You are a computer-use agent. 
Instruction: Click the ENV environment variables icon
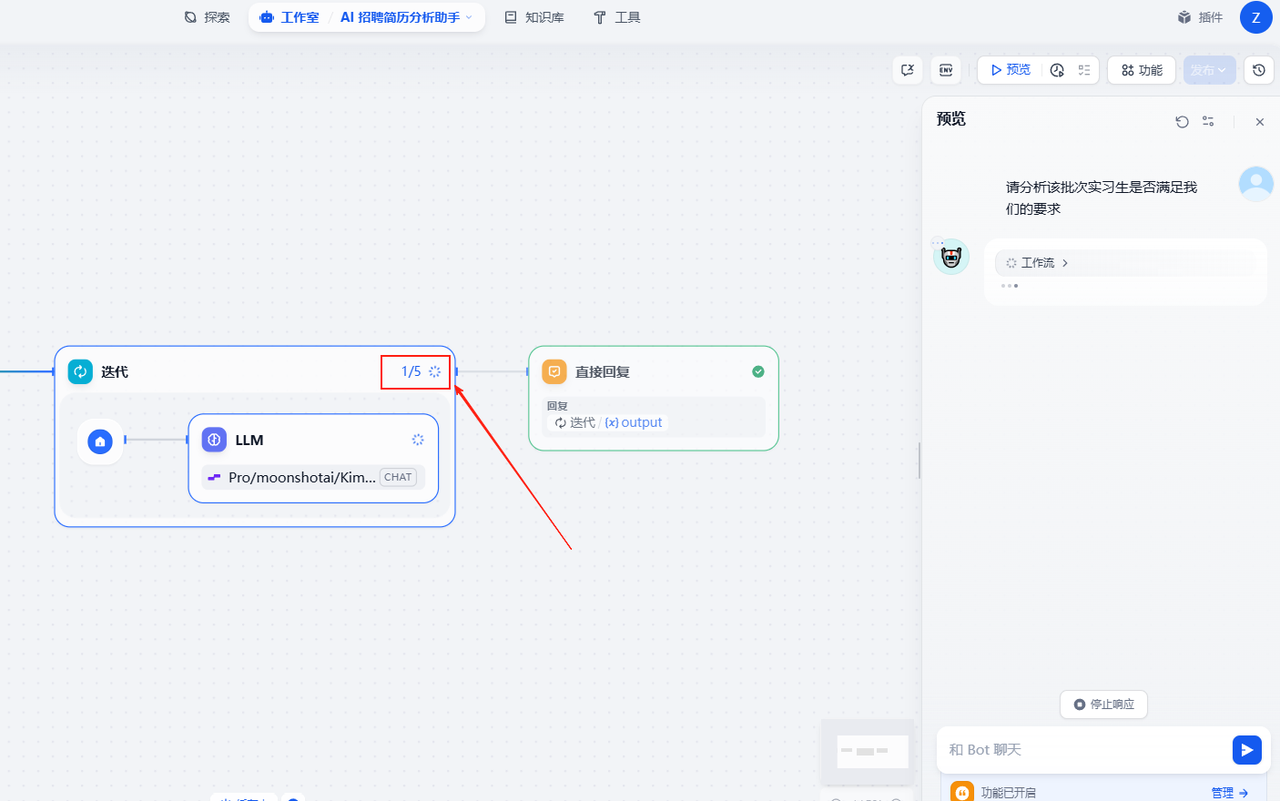[x=945, y=70]
